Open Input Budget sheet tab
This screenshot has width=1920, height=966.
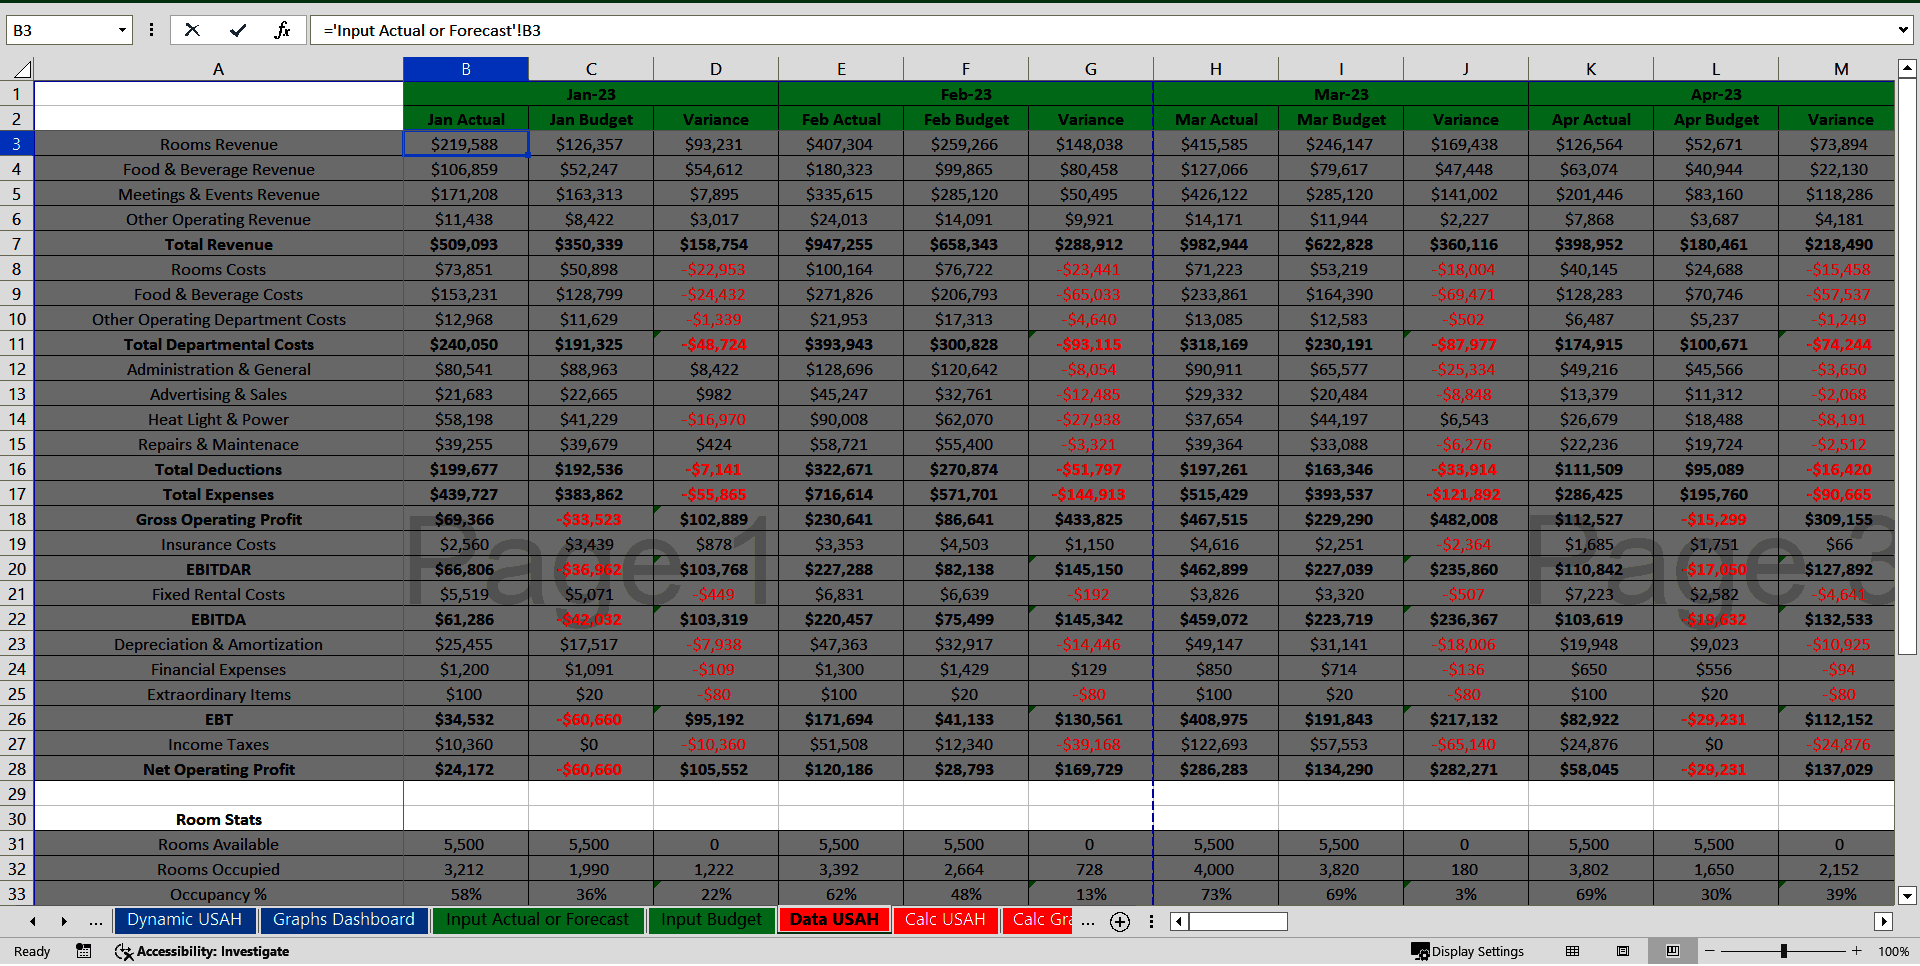tap(711, 920)
